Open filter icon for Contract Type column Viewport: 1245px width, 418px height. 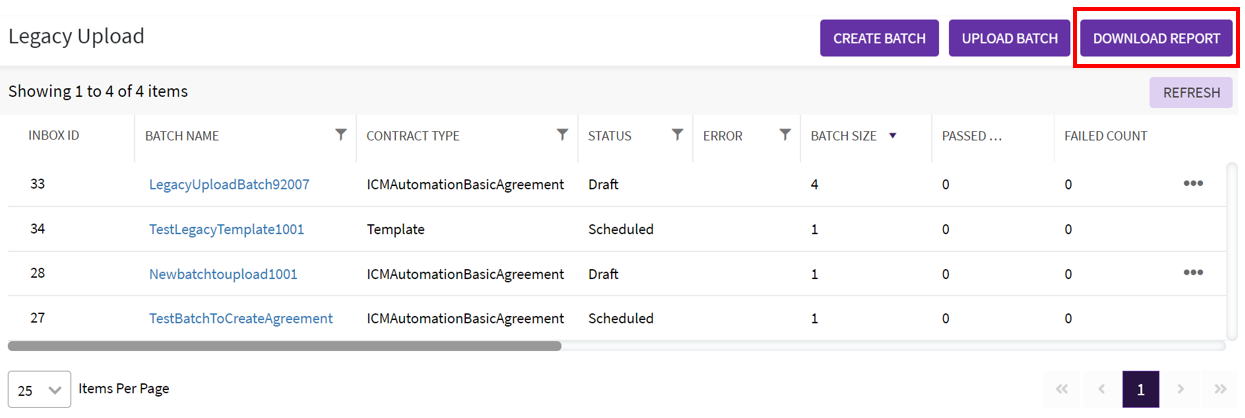tap(562, 135)
